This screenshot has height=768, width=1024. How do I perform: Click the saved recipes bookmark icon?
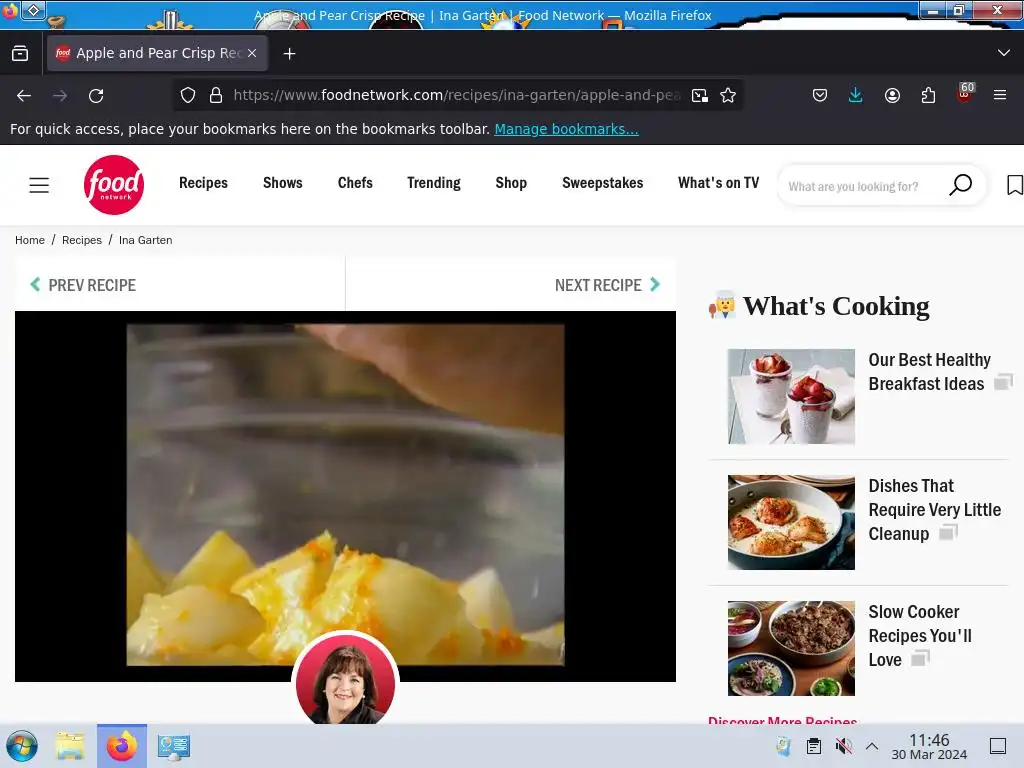[1015, 185]
